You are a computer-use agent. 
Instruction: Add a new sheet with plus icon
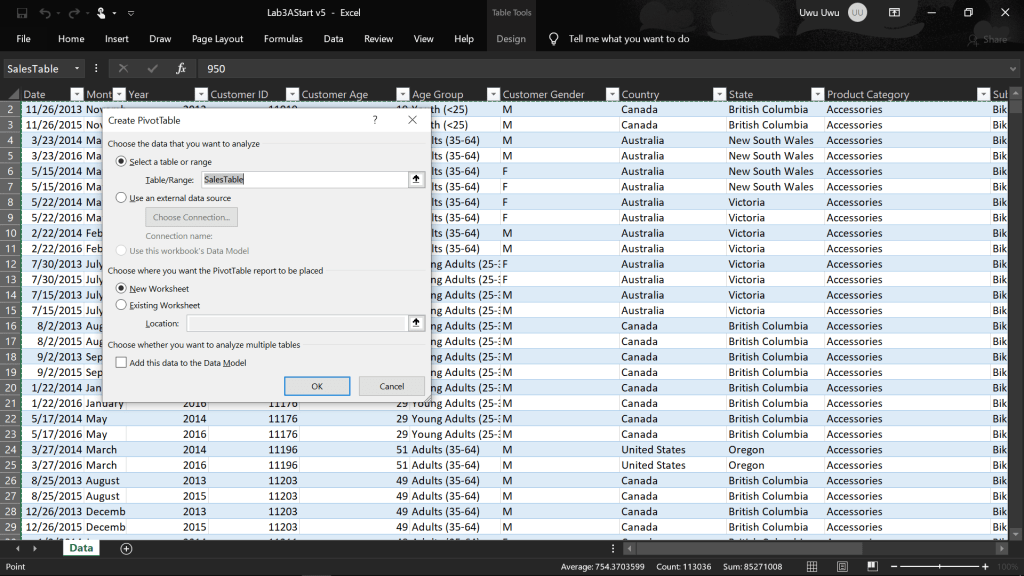click(126, 548)
